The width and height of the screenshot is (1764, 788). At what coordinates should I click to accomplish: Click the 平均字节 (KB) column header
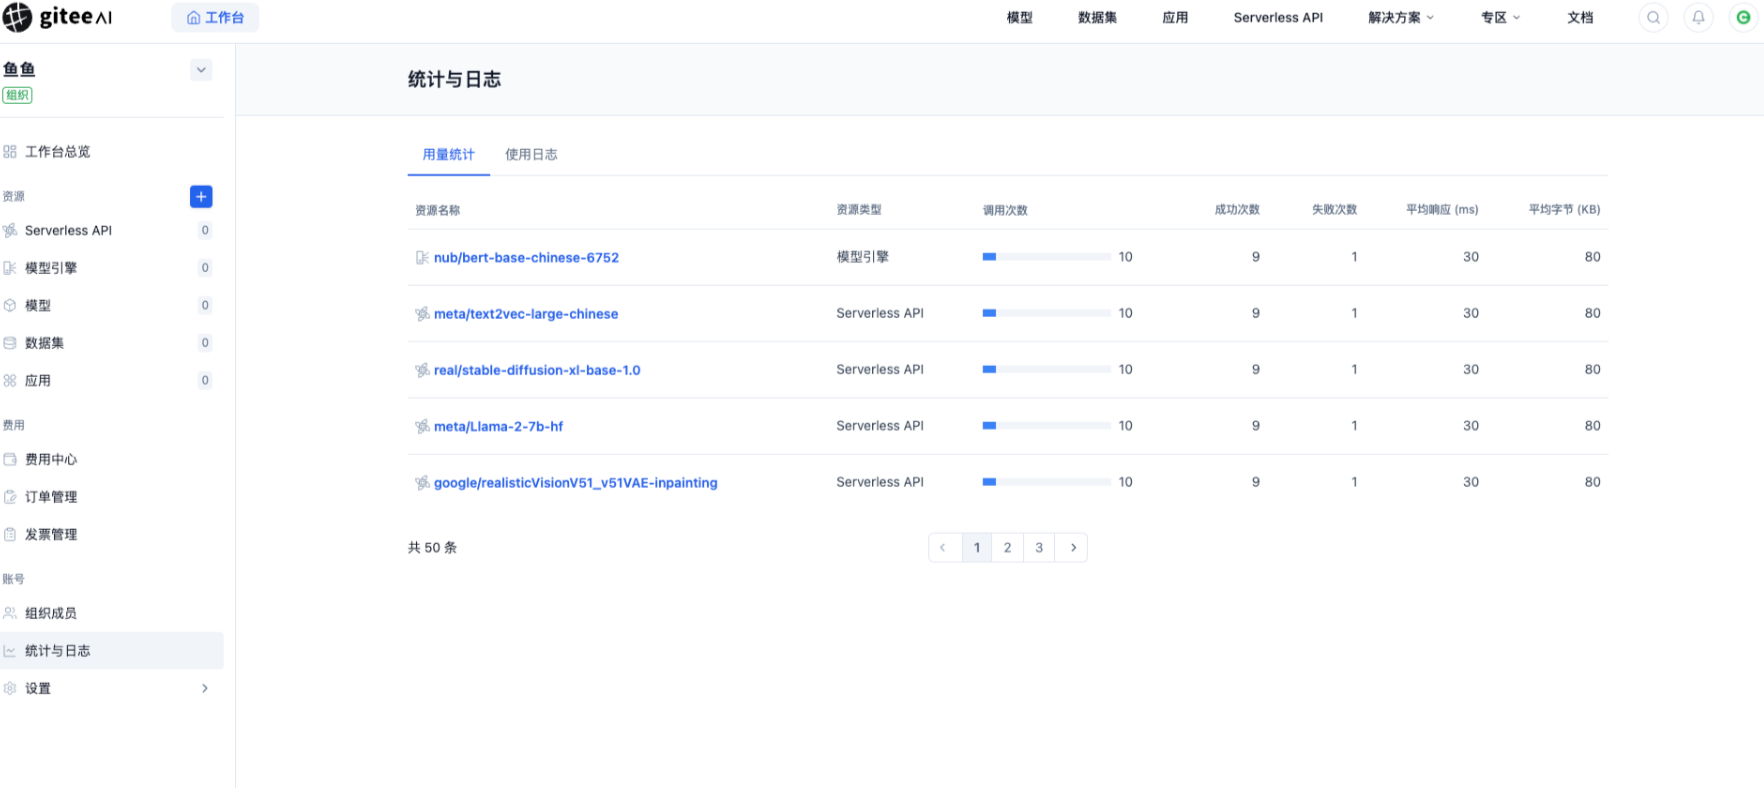tap(1564, 209)
